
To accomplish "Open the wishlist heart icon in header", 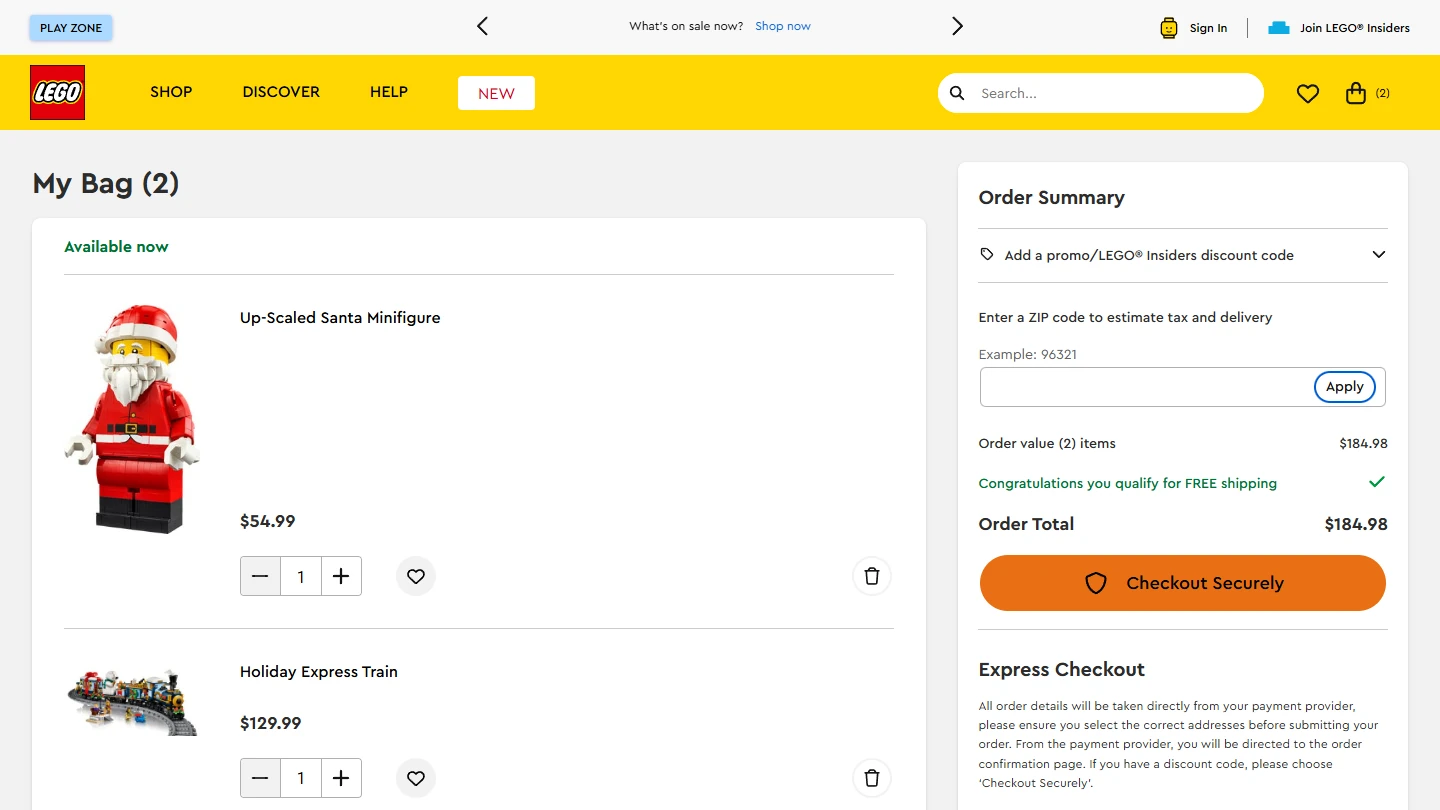I will [1307, 93].
